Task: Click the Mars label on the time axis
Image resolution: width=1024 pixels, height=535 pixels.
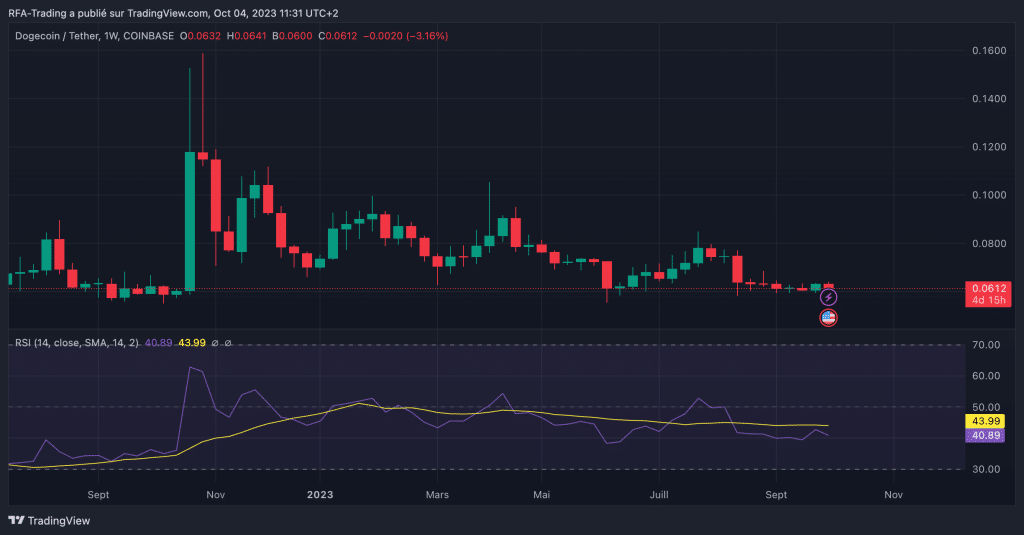Action: (x=436, y=494)
